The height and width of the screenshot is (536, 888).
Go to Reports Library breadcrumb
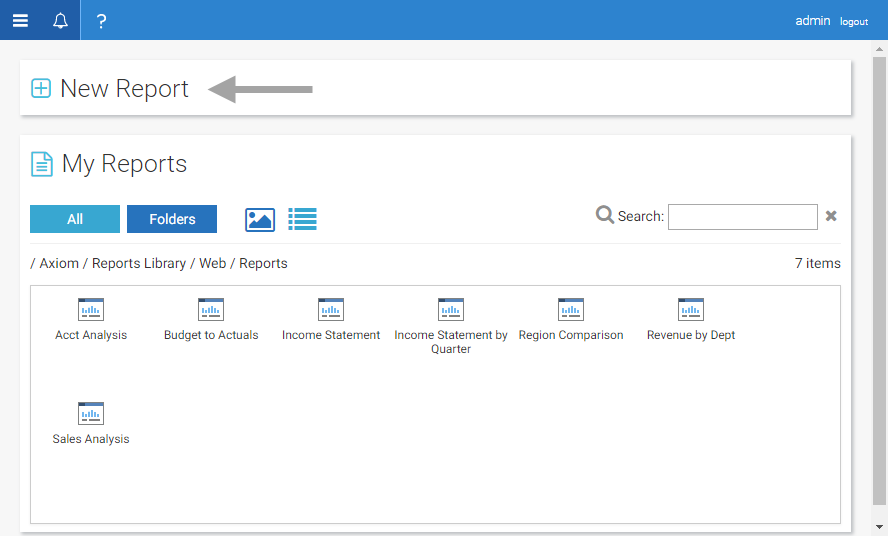pyautogui.click(x=139, y=263)
